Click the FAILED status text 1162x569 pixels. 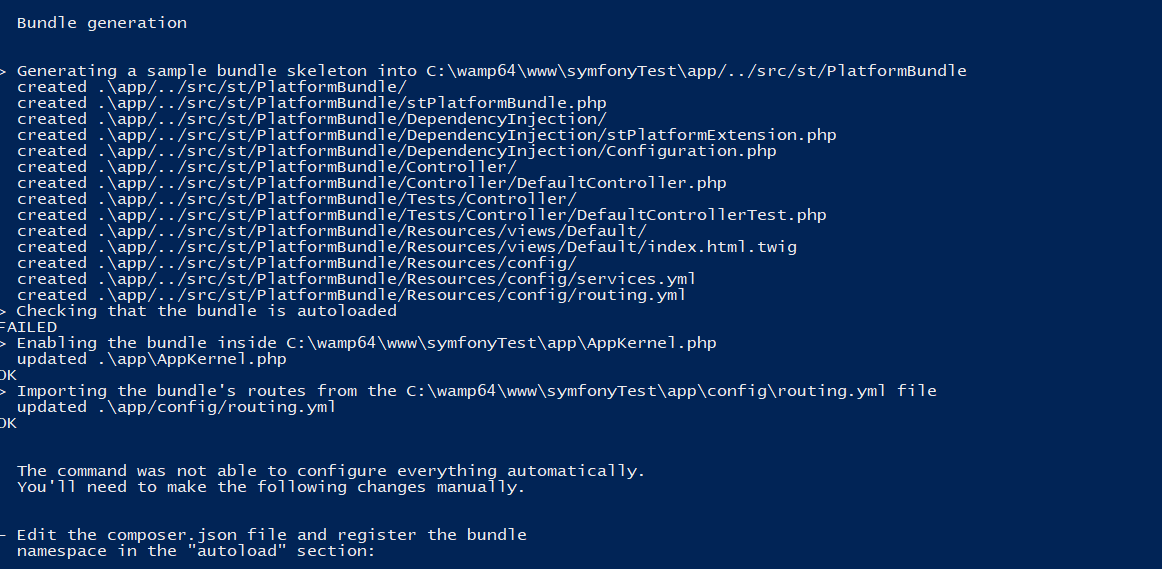tap(28, 327)
